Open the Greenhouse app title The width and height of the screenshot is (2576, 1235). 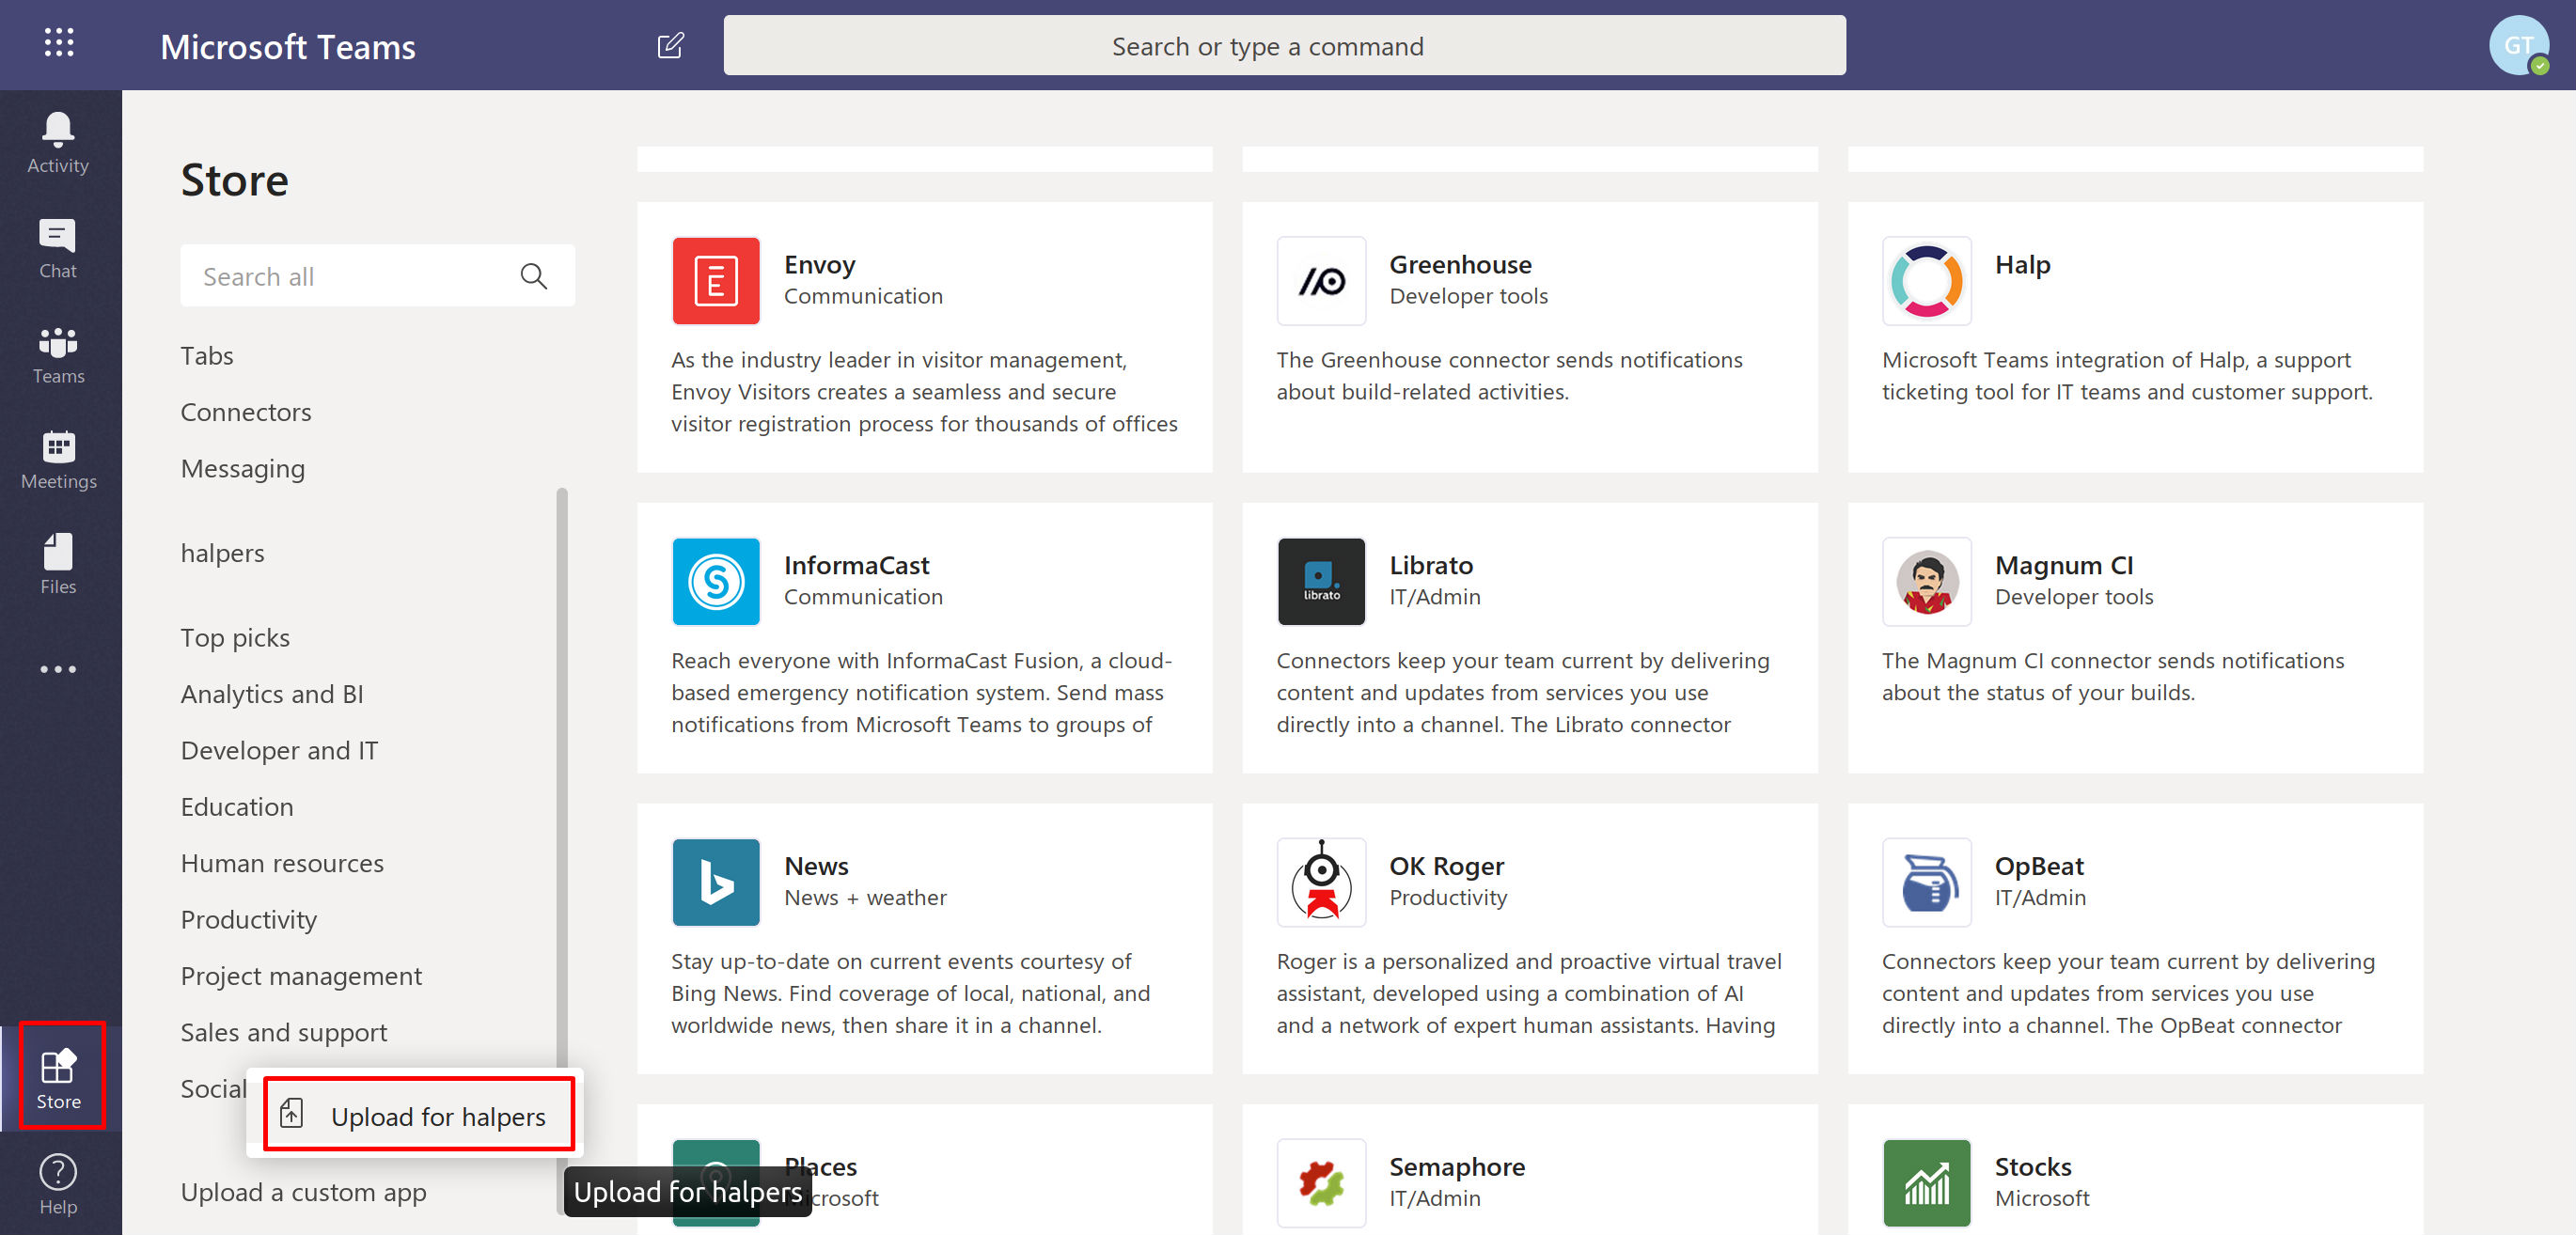(1460, 264)
